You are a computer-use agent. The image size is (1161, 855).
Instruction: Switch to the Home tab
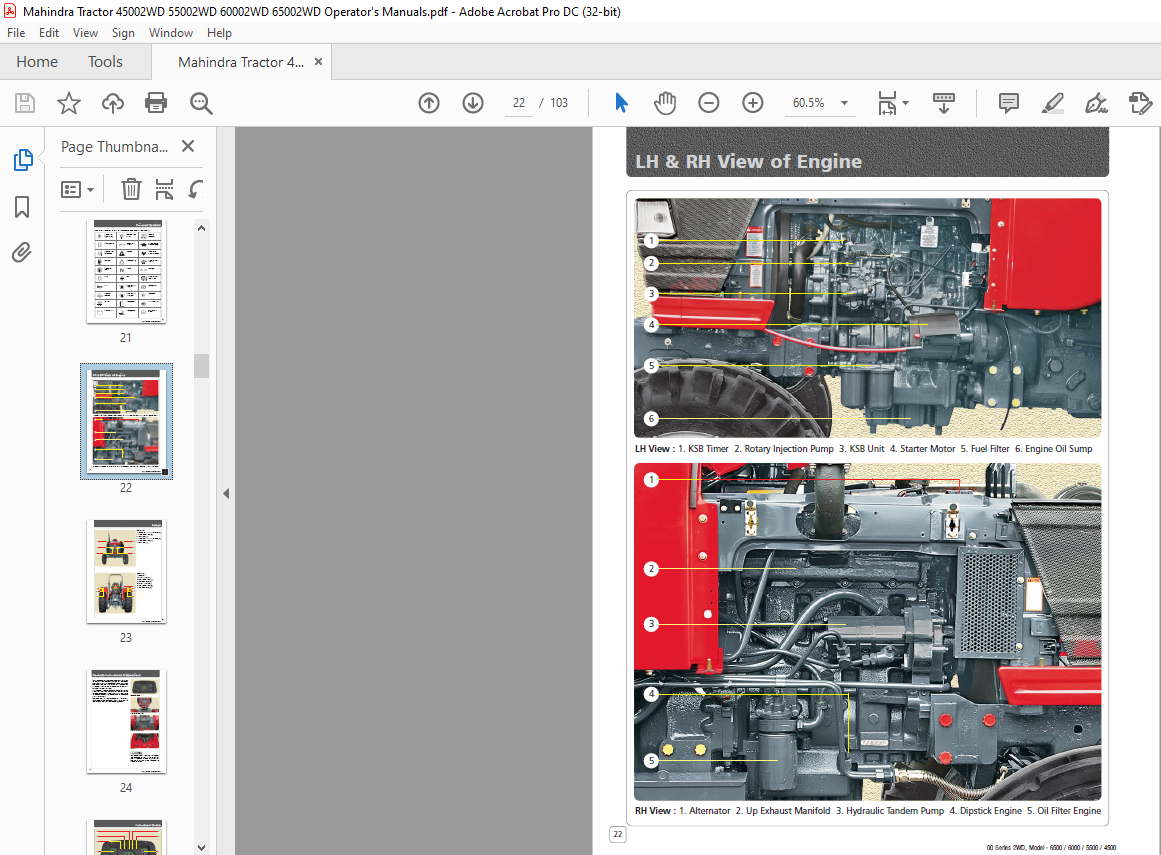37,61
